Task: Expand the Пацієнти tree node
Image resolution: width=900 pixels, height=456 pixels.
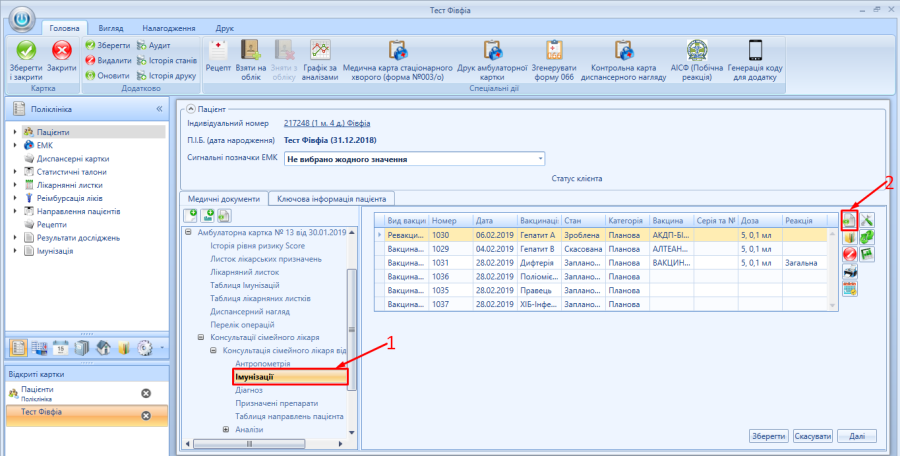Action: pos(15,132)
